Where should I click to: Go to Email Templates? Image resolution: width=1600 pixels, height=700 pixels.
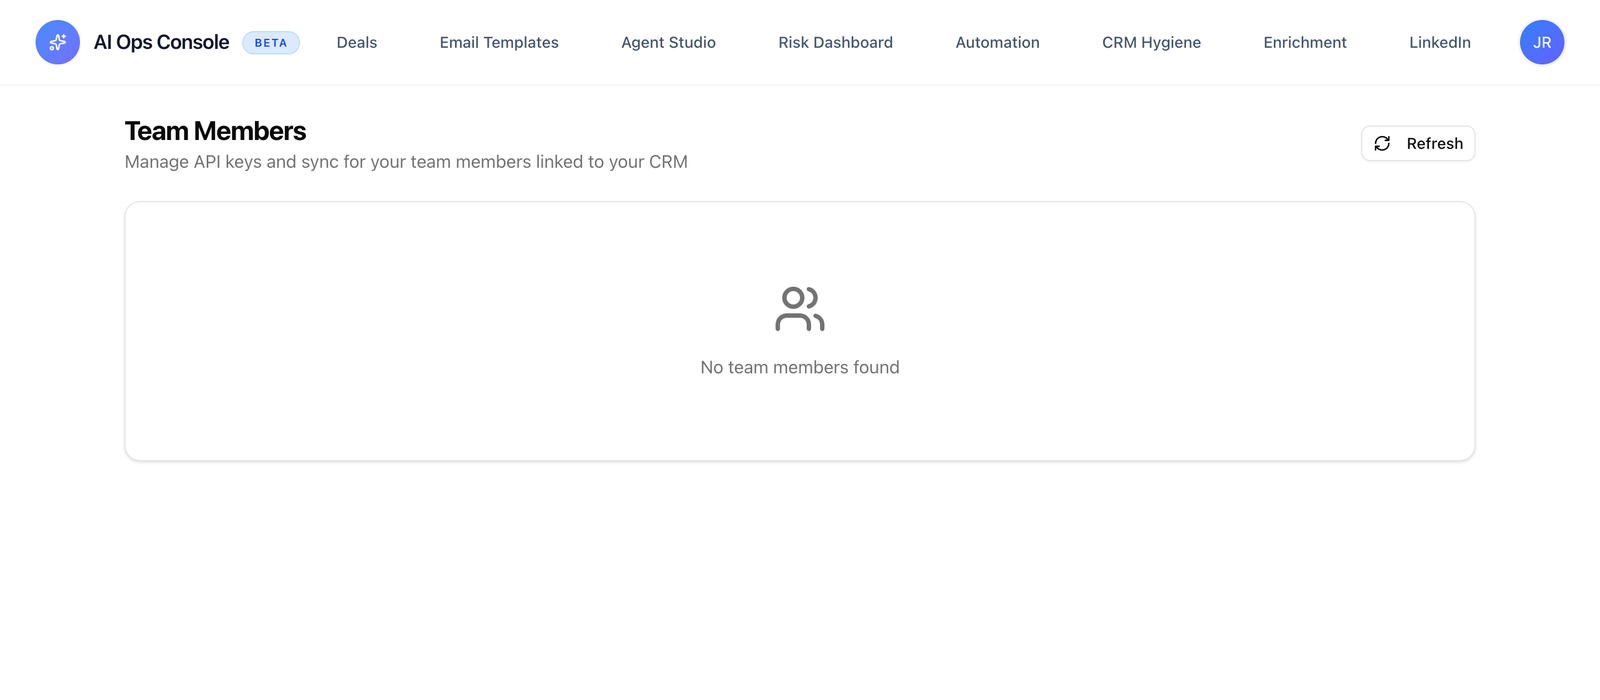point(499,42)
